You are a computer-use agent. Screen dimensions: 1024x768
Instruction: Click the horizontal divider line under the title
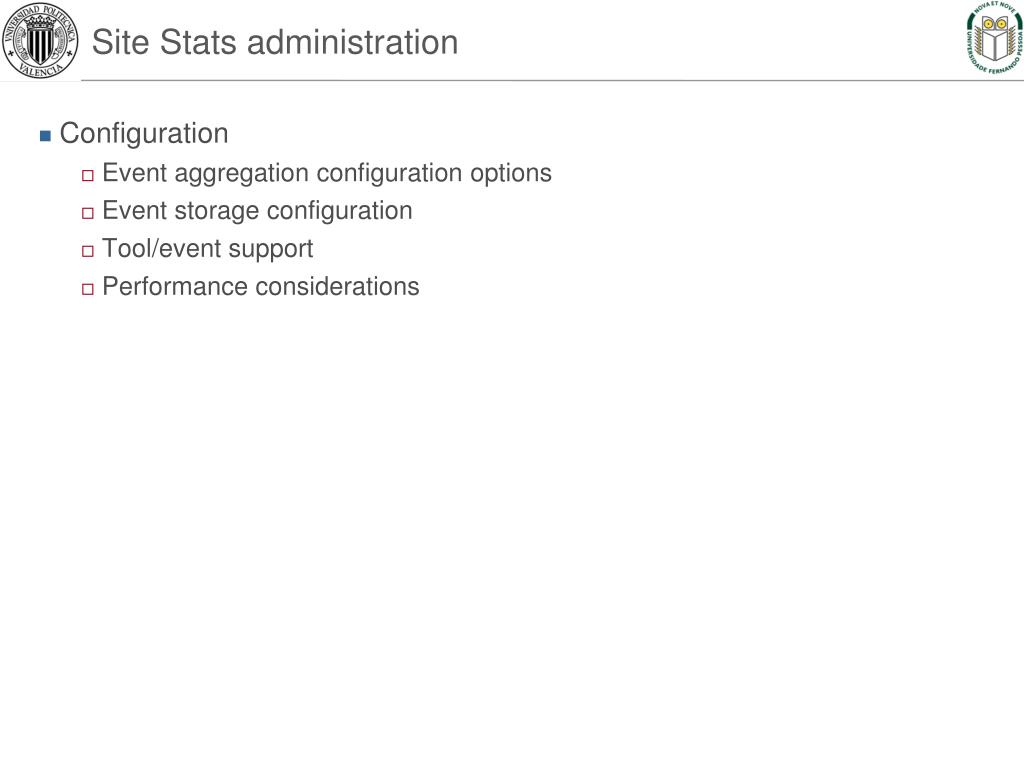552,80
